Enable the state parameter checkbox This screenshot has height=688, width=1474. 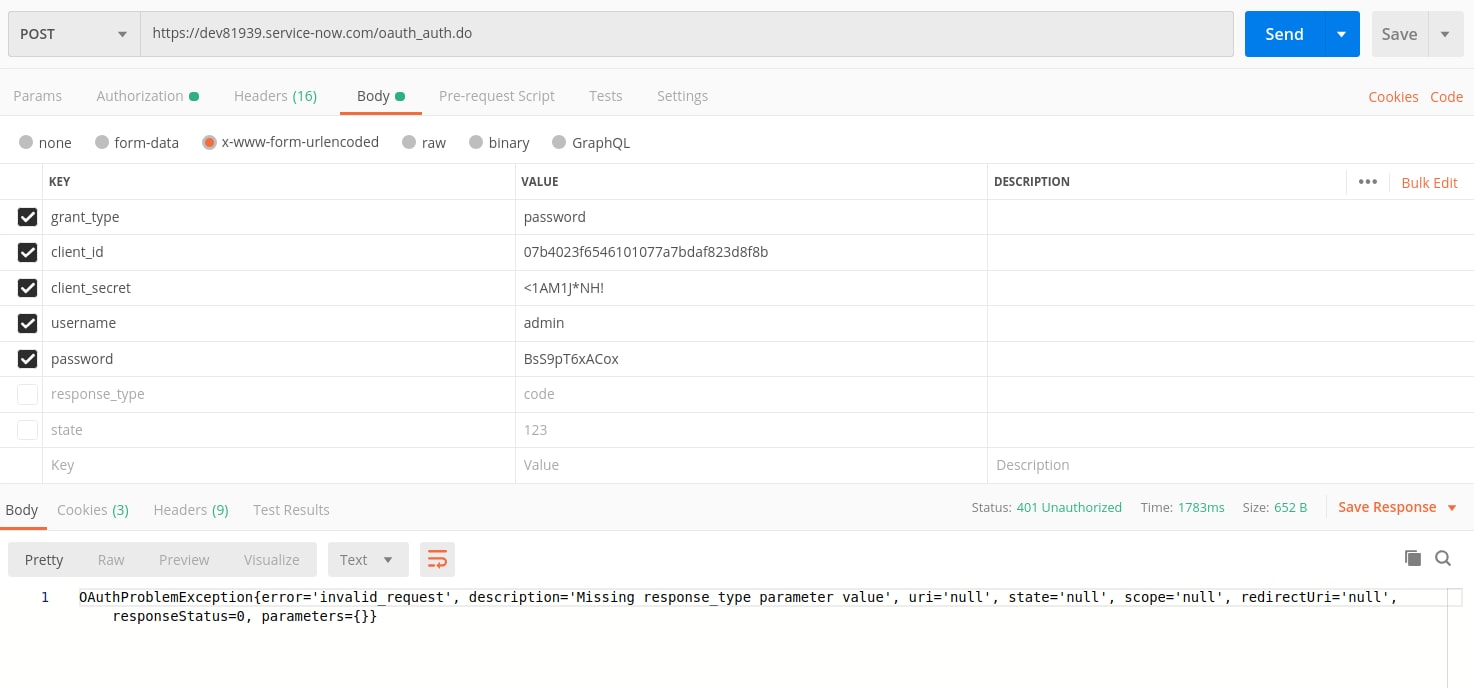(x=27, y=429)
